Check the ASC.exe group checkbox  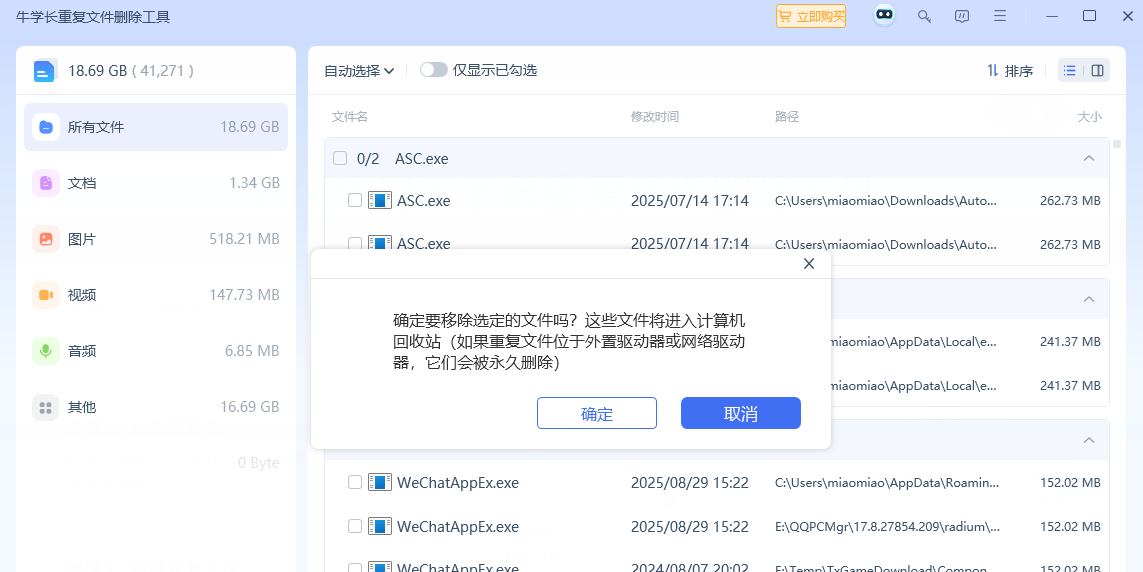pos(340,158)
